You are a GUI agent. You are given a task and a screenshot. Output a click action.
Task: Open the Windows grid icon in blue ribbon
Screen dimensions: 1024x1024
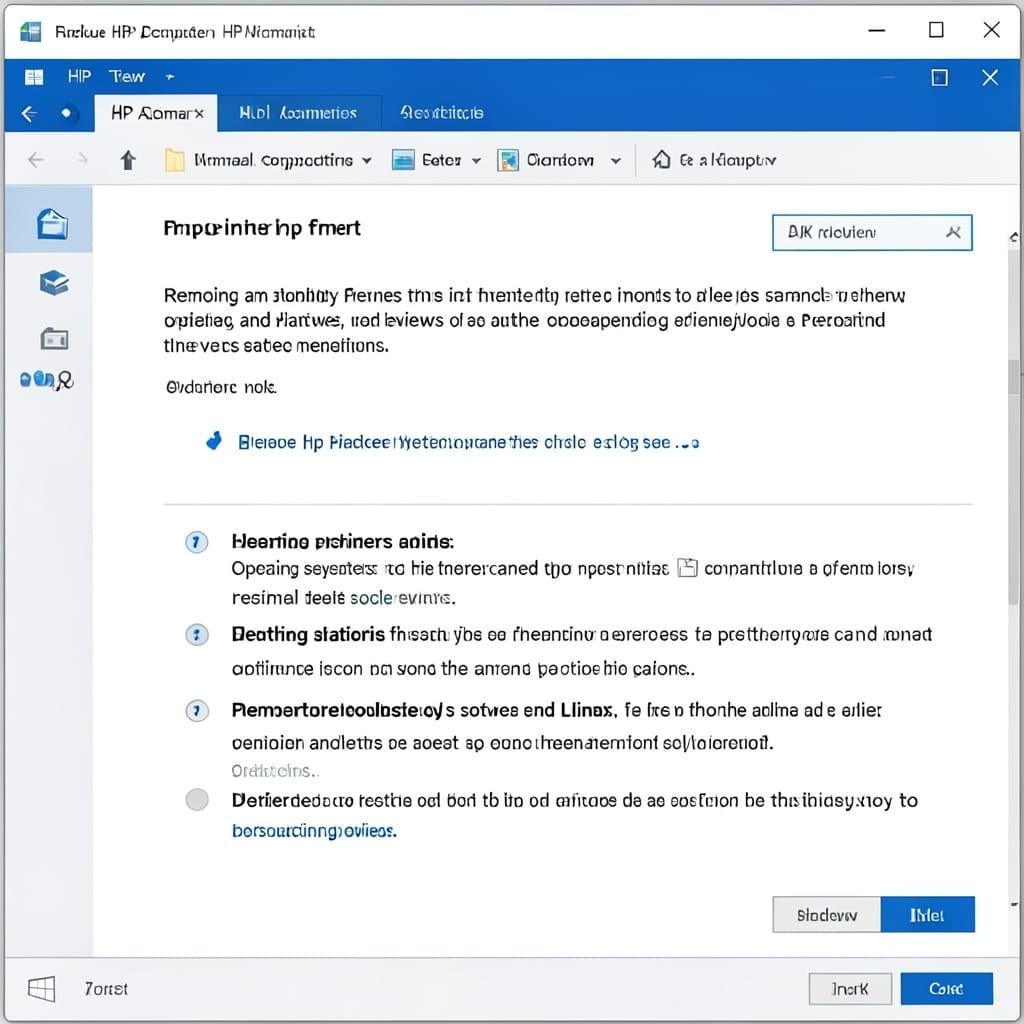point(33,77)
